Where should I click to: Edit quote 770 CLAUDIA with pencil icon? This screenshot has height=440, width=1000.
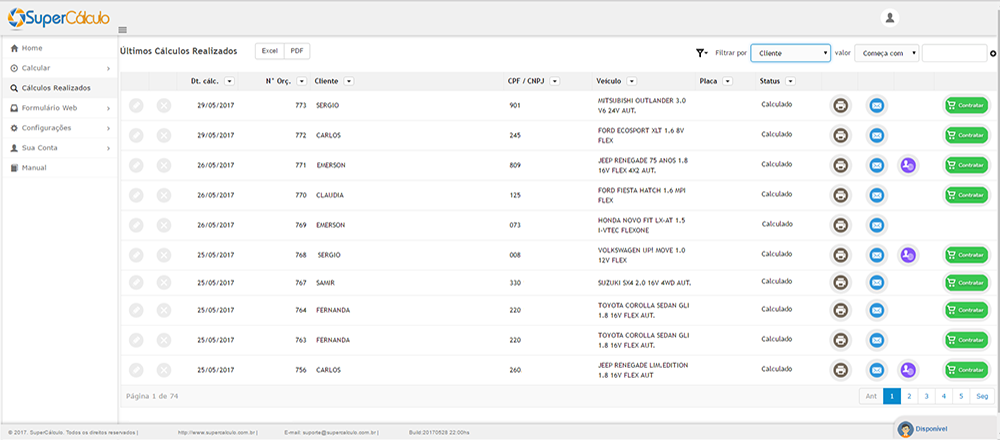pyautogui.click(x=136, y=195)
